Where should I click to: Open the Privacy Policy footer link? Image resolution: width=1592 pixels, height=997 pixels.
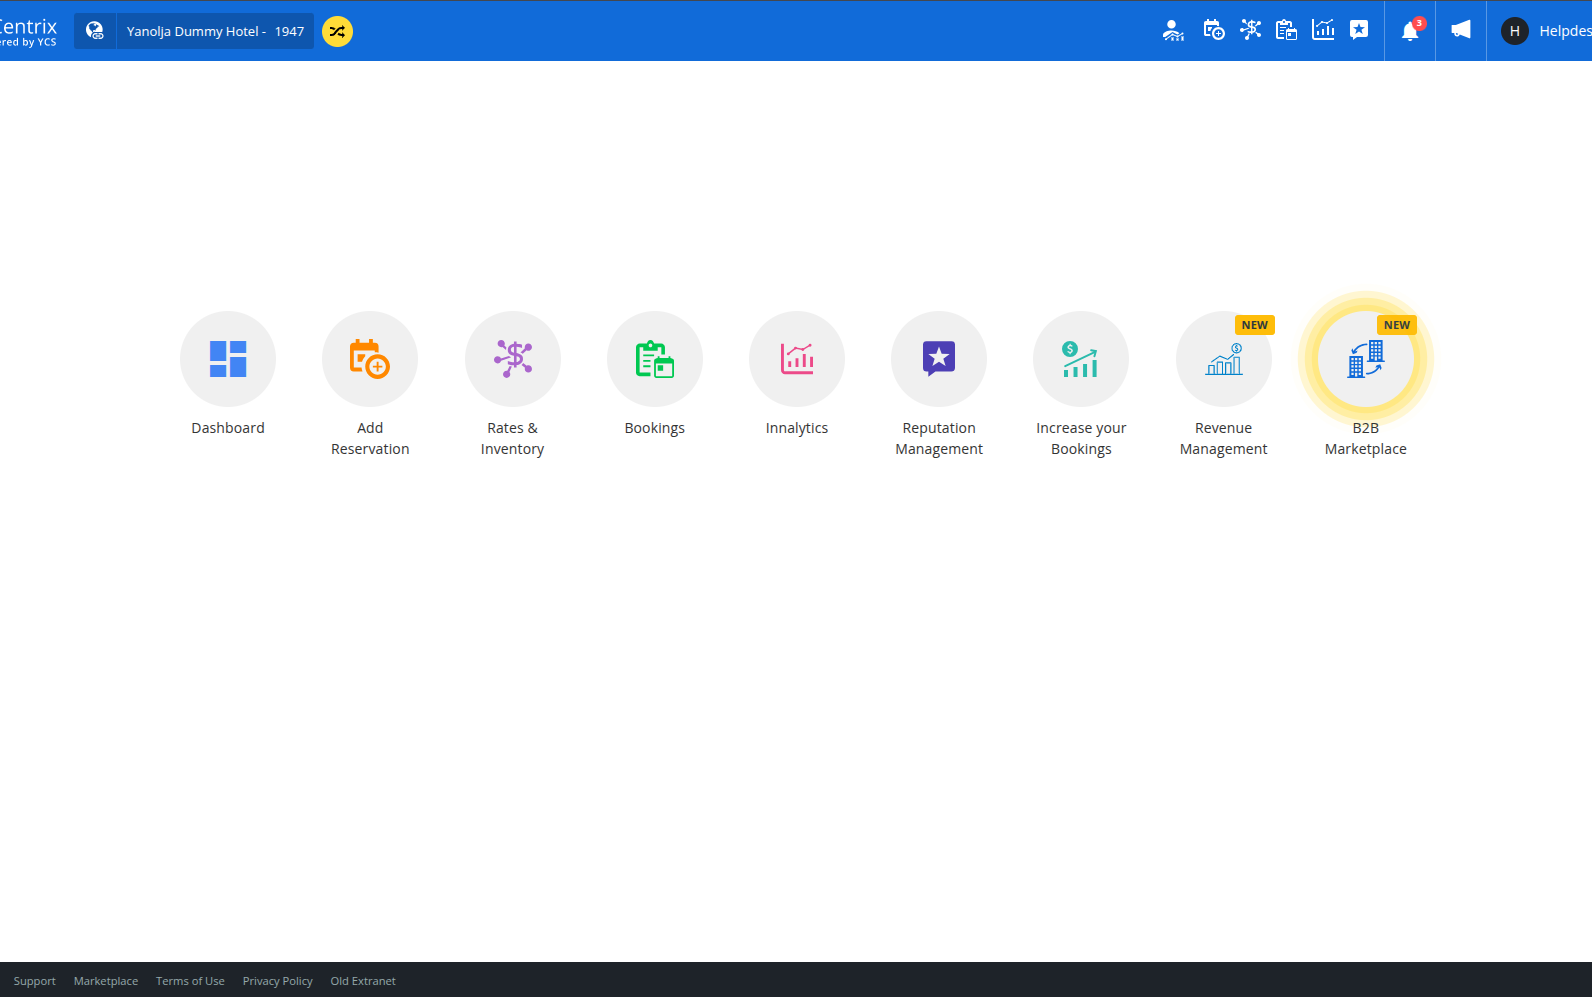click(277, 981)
